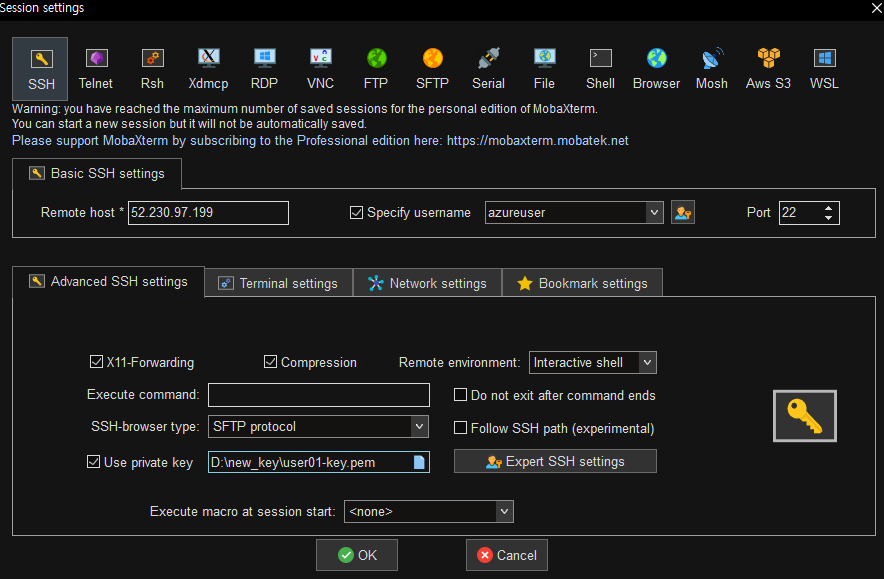
Task: Increase the Port number with up arrow
Action: click(828, 208)
